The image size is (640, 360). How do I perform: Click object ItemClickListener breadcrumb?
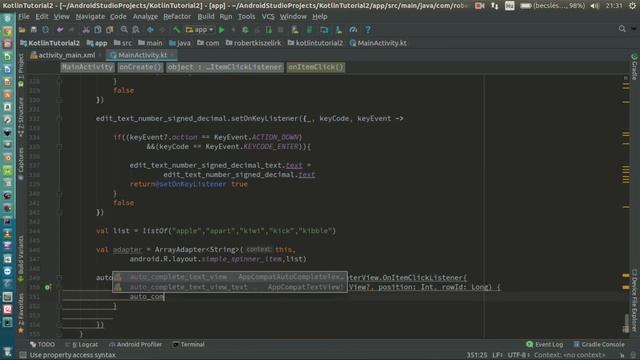(x=224, y=67)
